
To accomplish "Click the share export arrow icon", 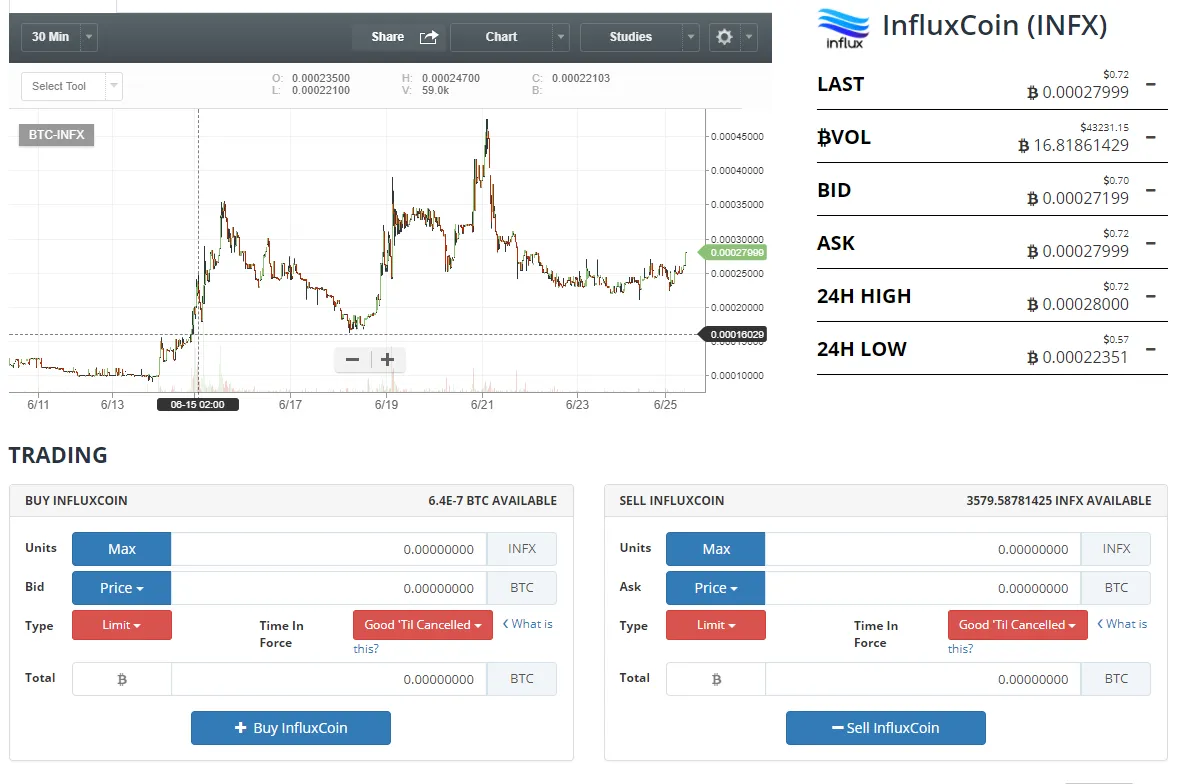I will click(x=429, y=37).
